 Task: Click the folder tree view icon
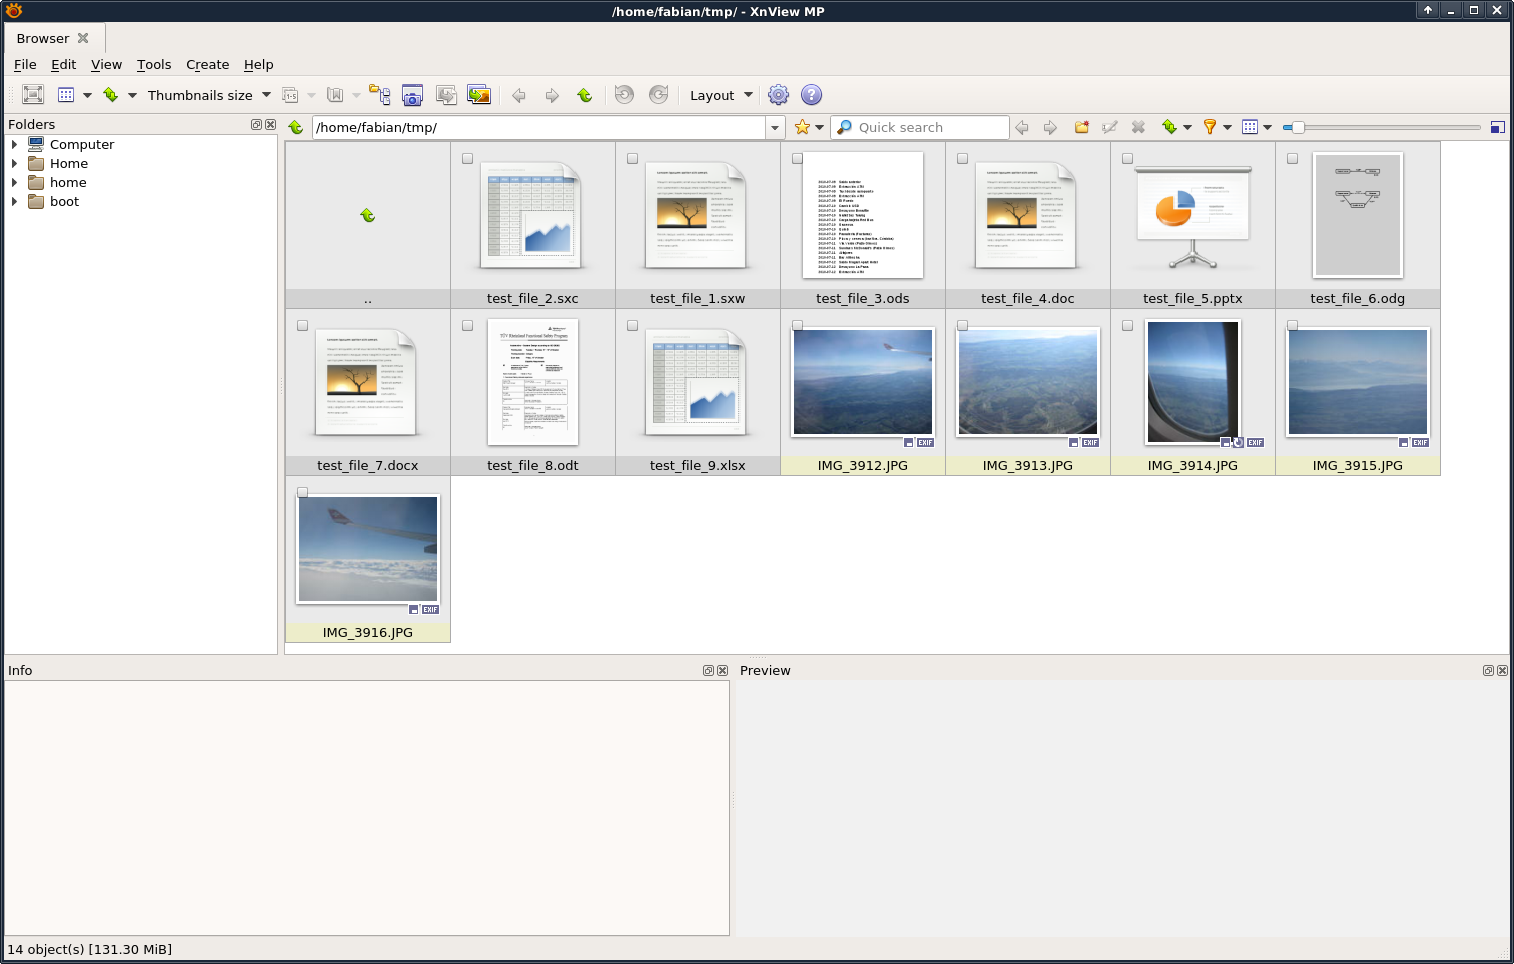(379, 95)
